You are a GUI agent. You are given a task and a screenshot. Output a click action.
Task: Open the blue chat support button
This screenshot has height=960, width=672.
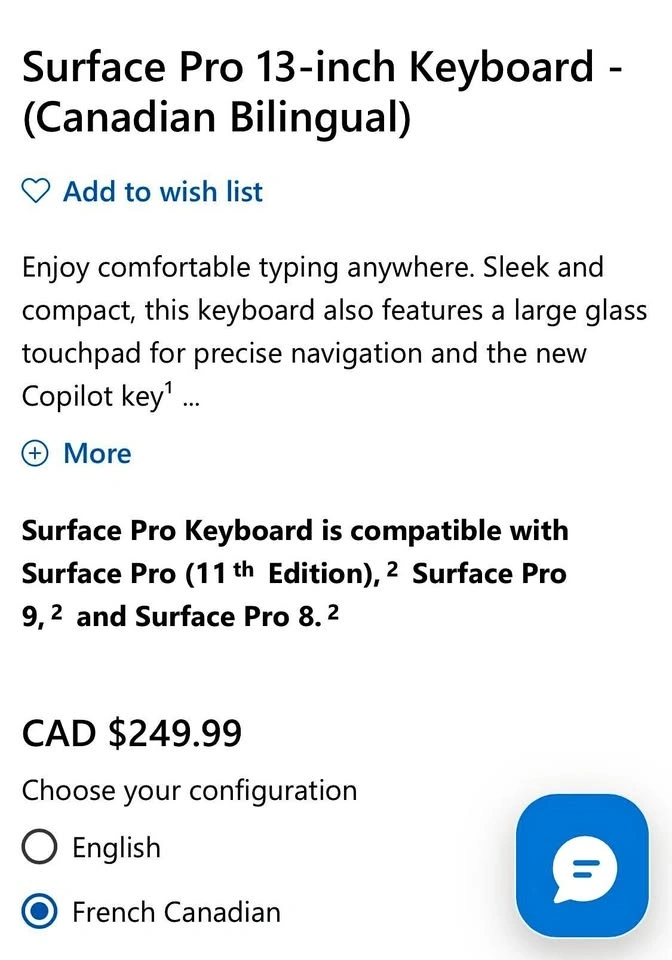[x=581, y=865]
